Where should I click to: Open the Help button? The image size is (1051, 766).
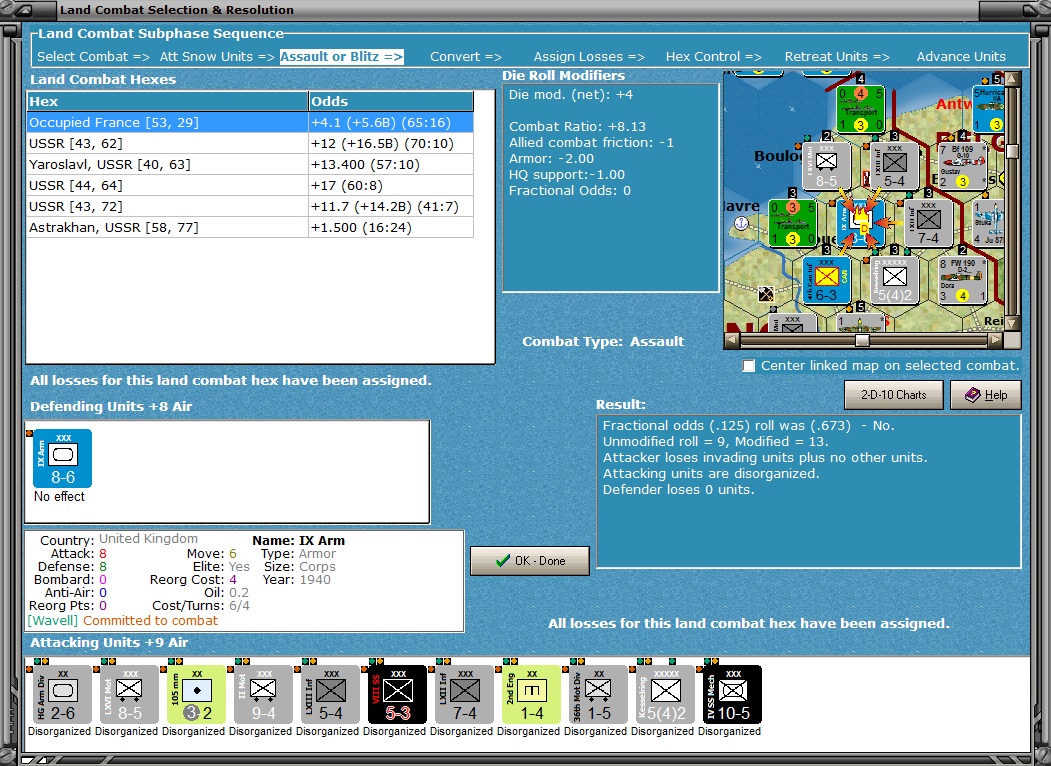(986, 395)
